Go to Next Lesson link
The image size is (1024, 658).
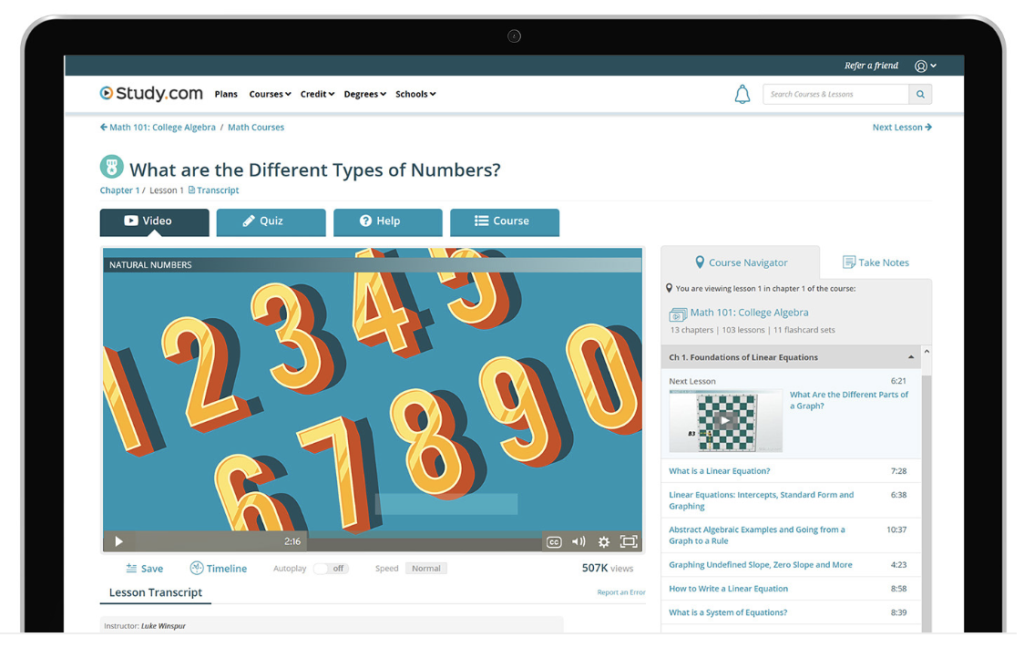pyautogui.click(x=901, y=127)
